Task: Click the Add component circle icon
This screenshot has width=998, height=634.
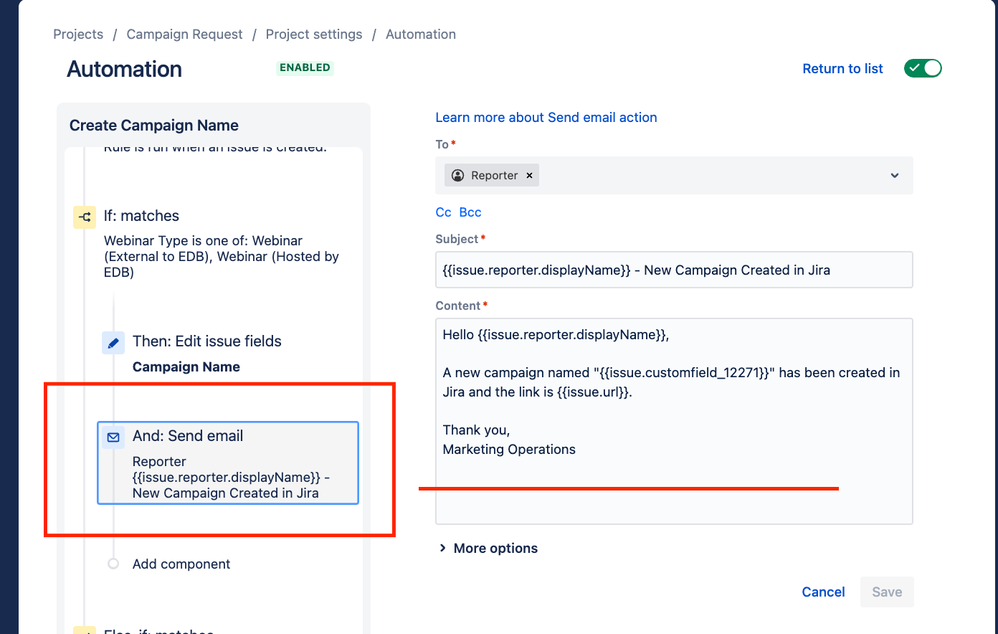Action: click(113, 564)
